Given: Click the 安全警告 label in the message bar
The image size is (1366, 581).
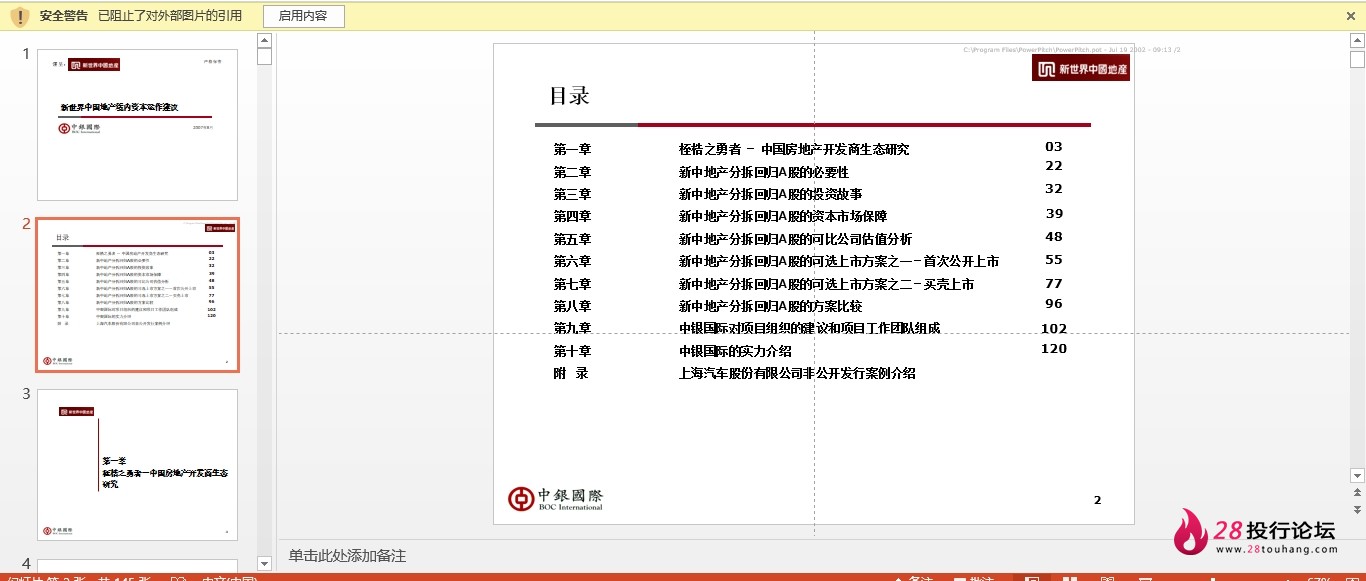Looking at the screenshot, I should click(64, 16).
